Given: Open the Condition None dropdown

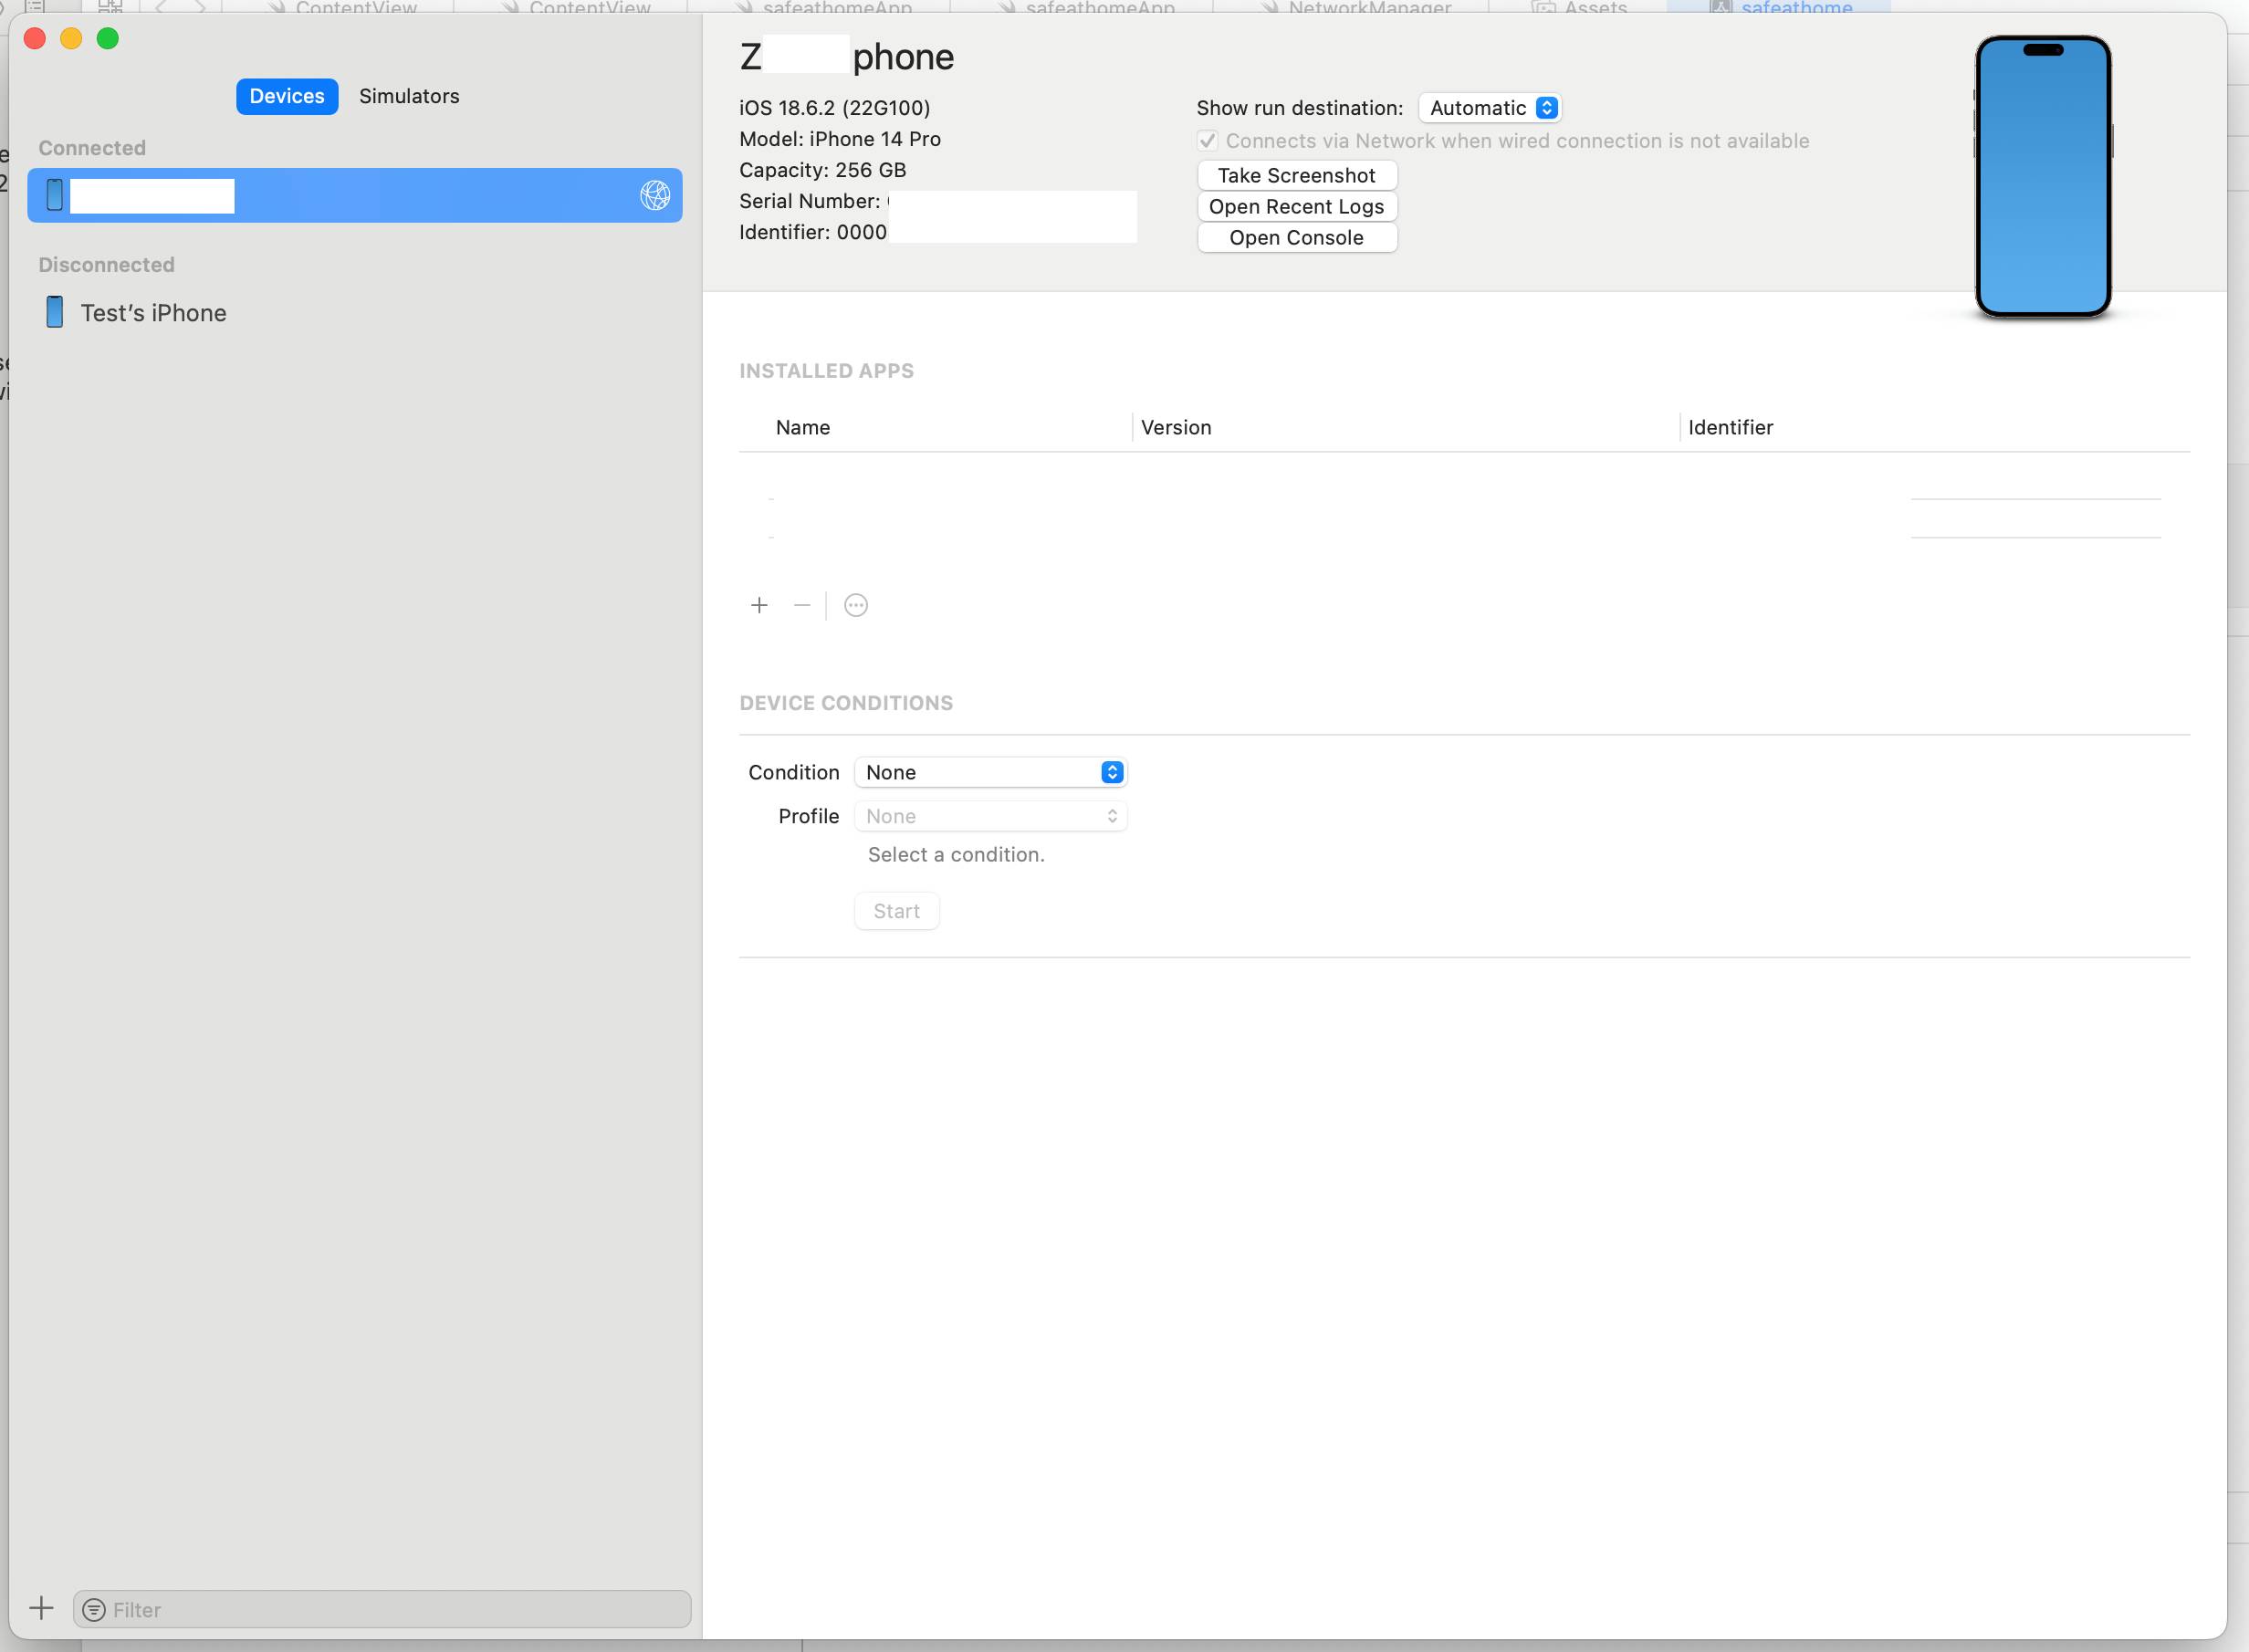Looking at the screenshot, I should 990,772.
